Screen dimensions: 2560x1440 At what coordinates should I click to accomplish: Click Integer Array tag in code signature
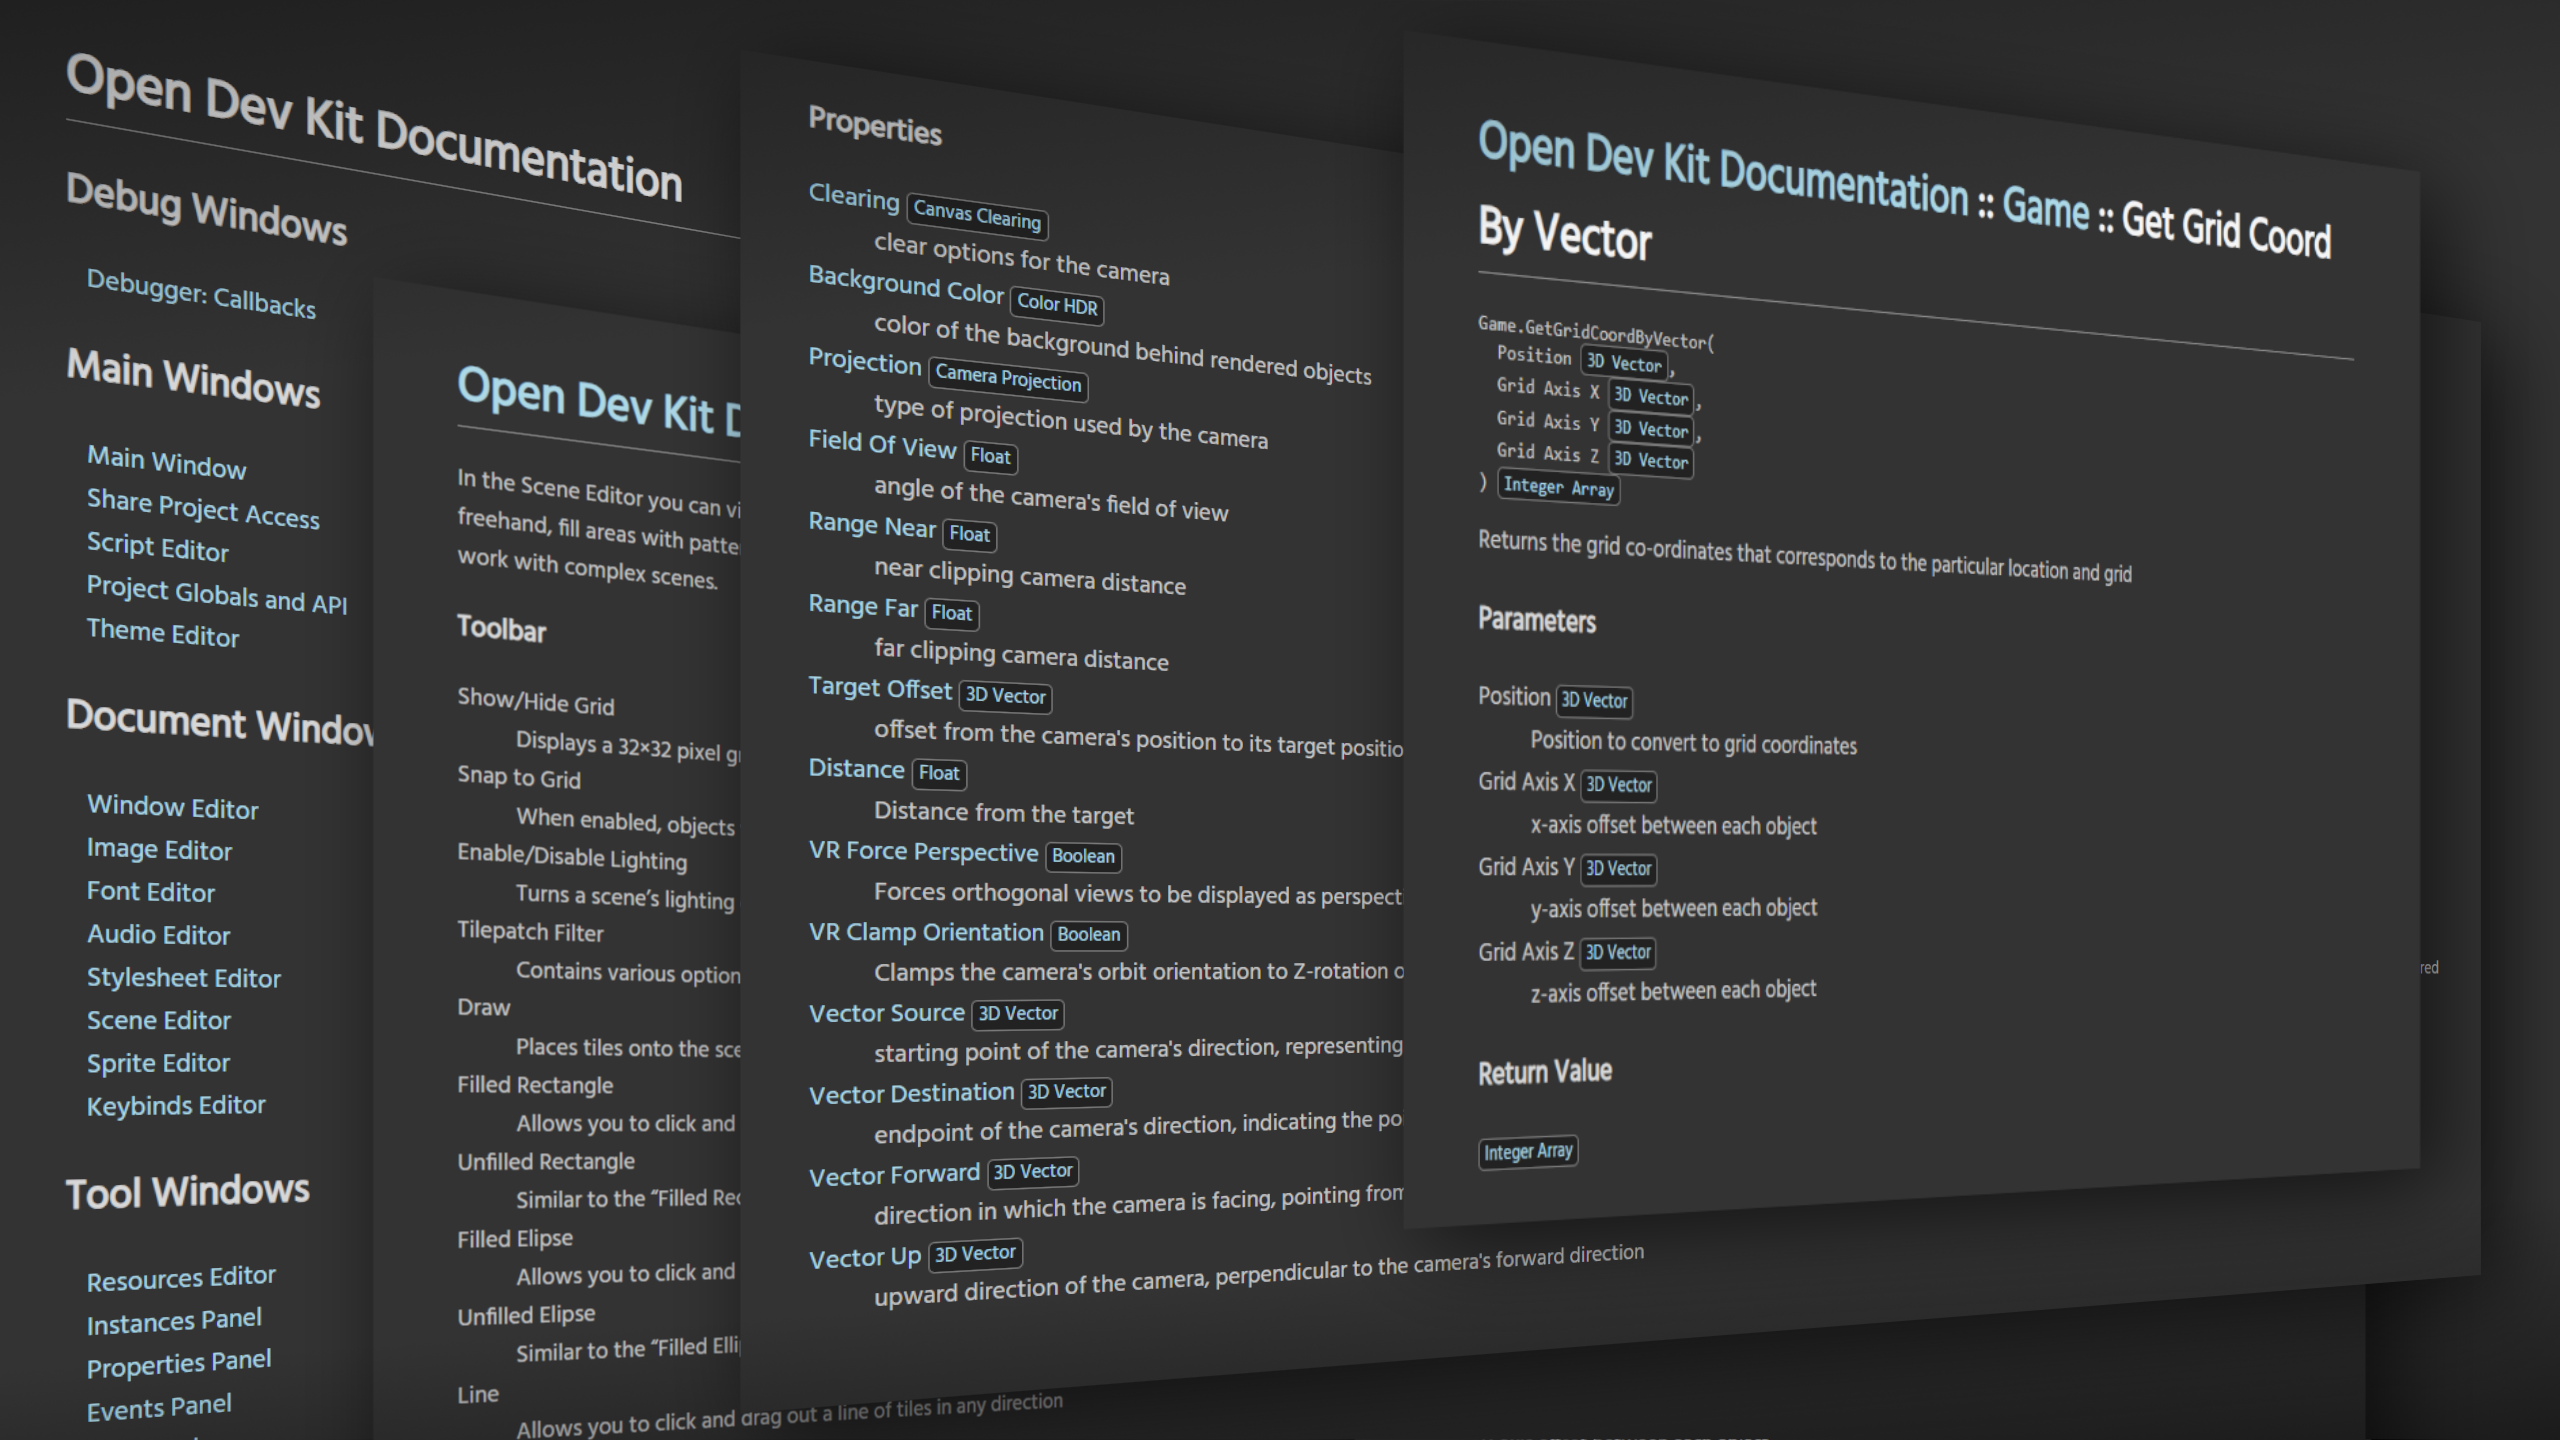1558,487
